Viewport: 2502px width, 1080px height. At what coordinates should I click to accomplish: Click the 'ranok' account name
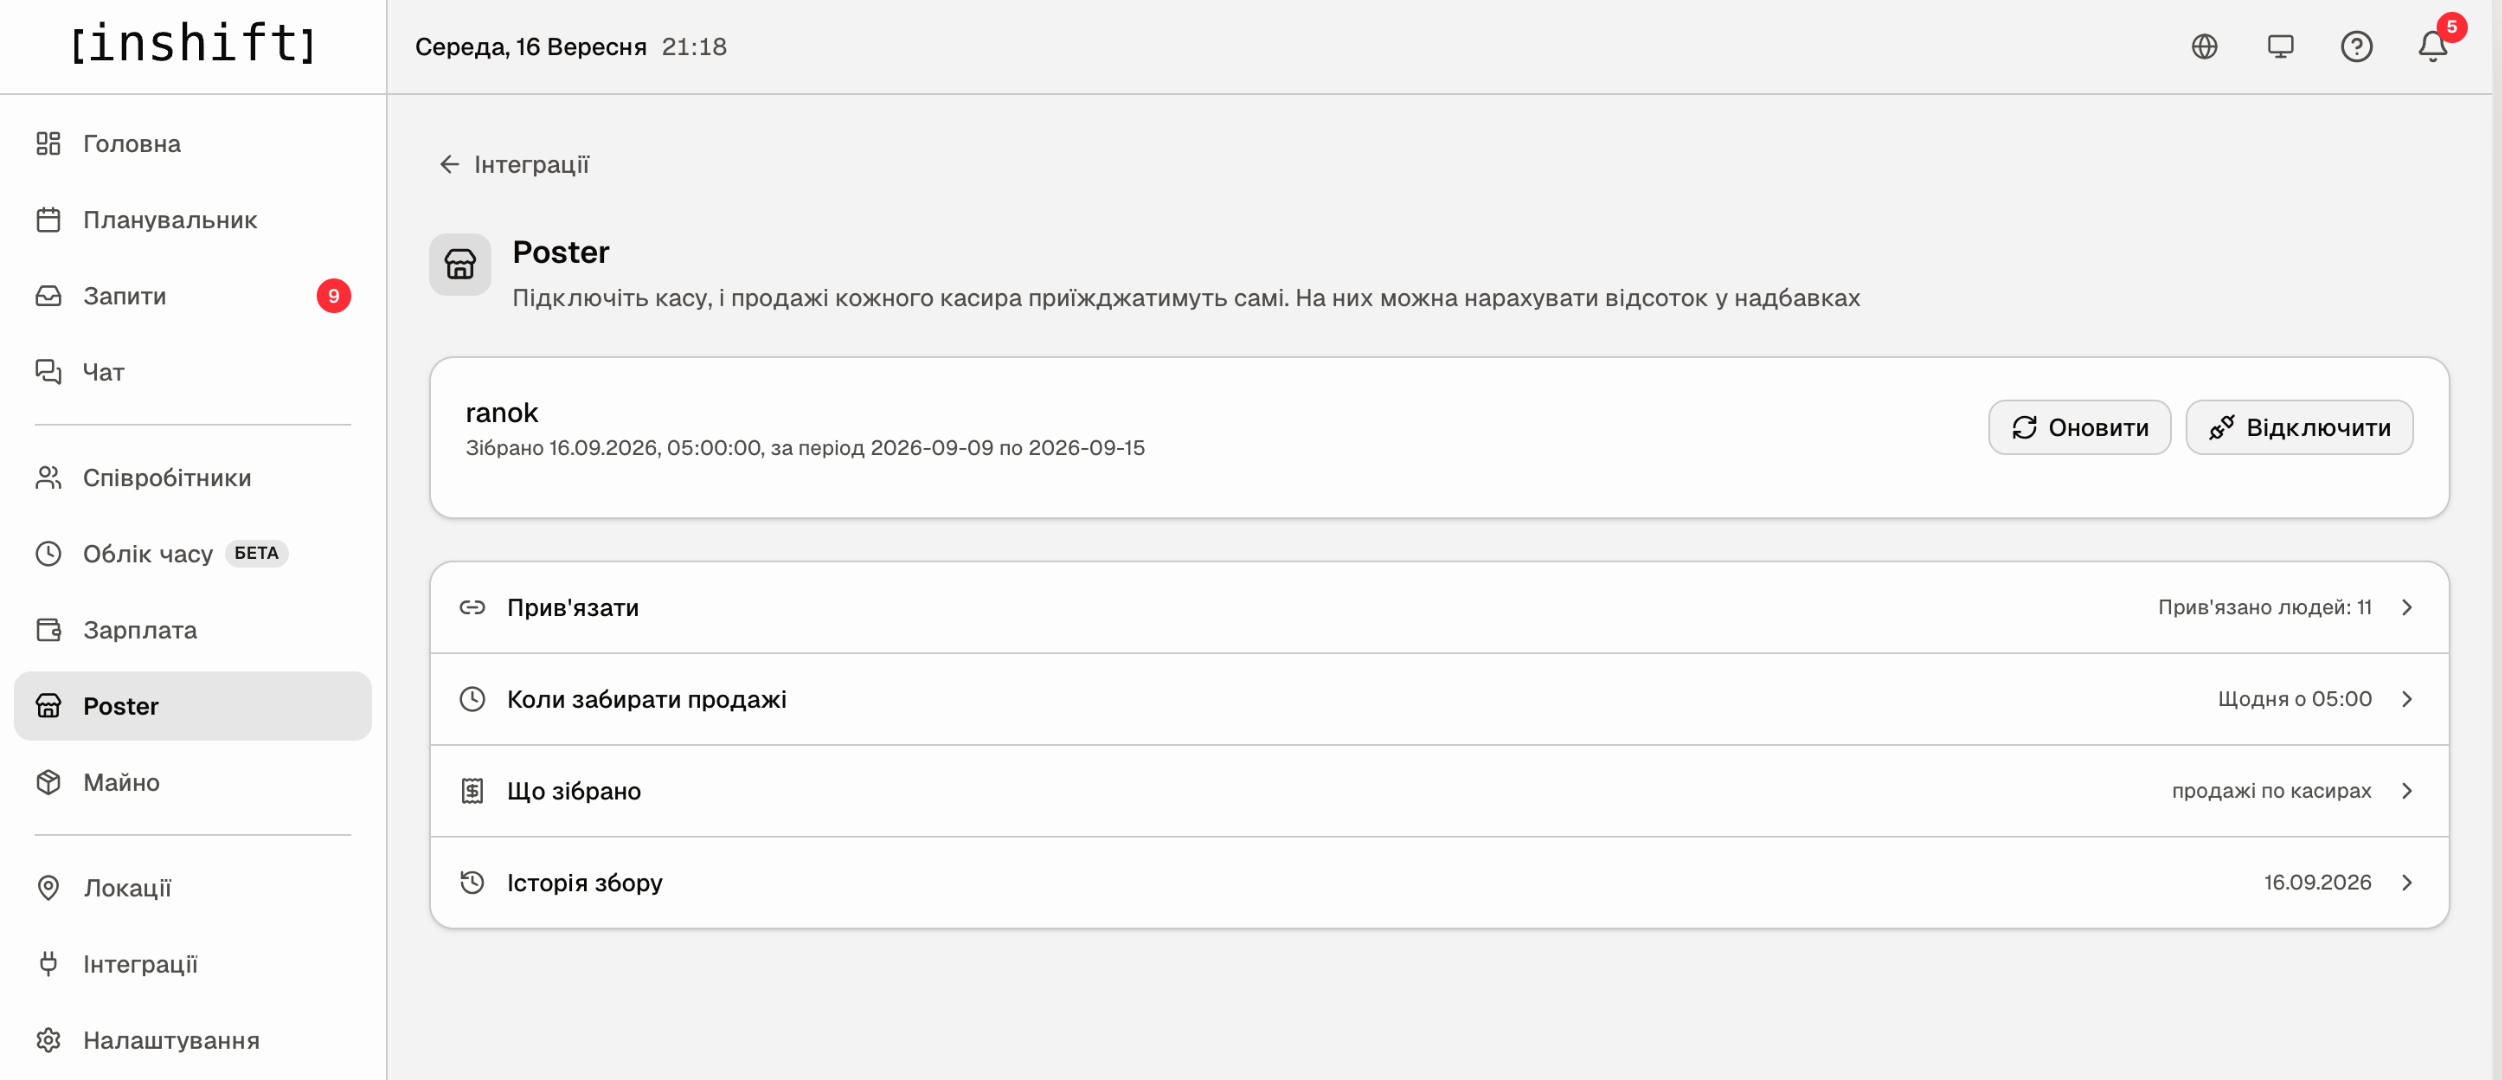point(502,412)
